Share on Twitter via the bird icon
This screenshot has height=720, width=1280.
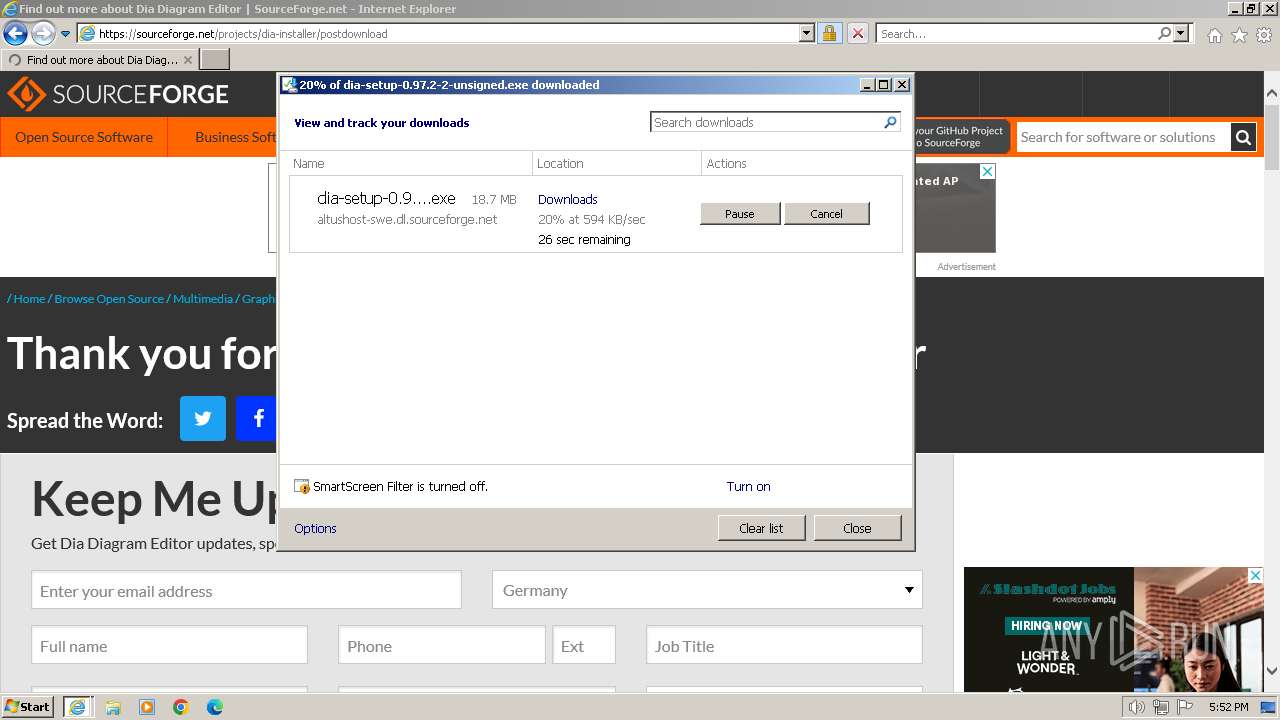pos(203,418)
